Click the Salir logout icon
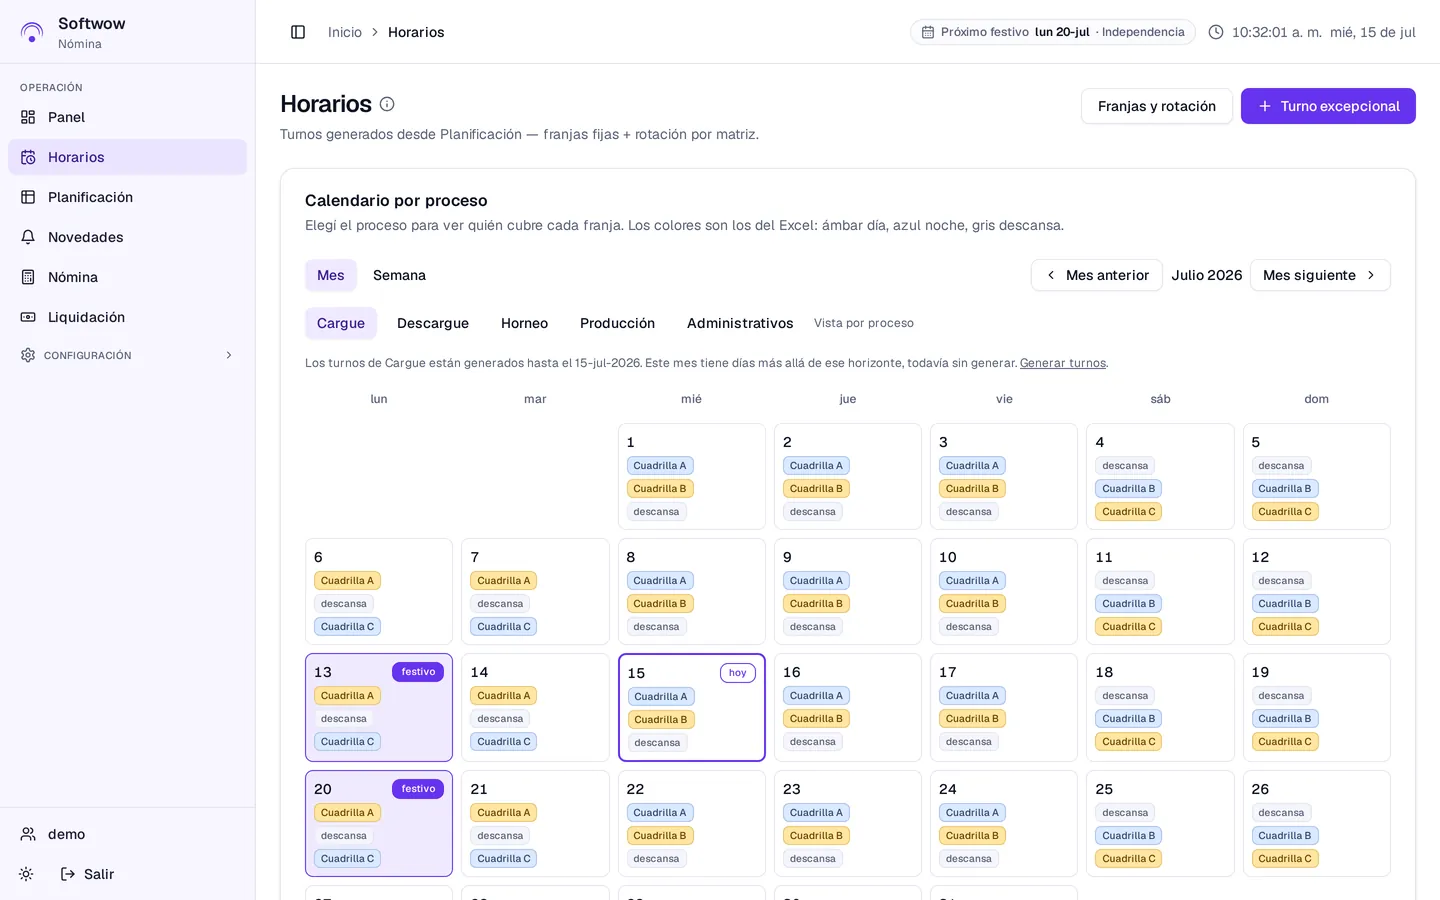The image size is (1440, 900). [x=68, y=874]
